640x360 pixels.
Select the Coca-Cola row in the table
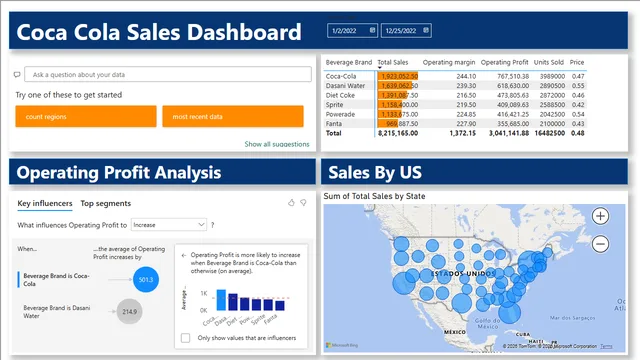(455, 76)
